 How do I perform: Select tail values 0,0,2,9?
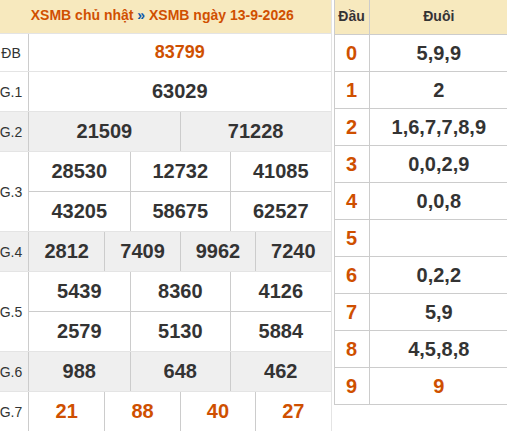click(439, 164)
